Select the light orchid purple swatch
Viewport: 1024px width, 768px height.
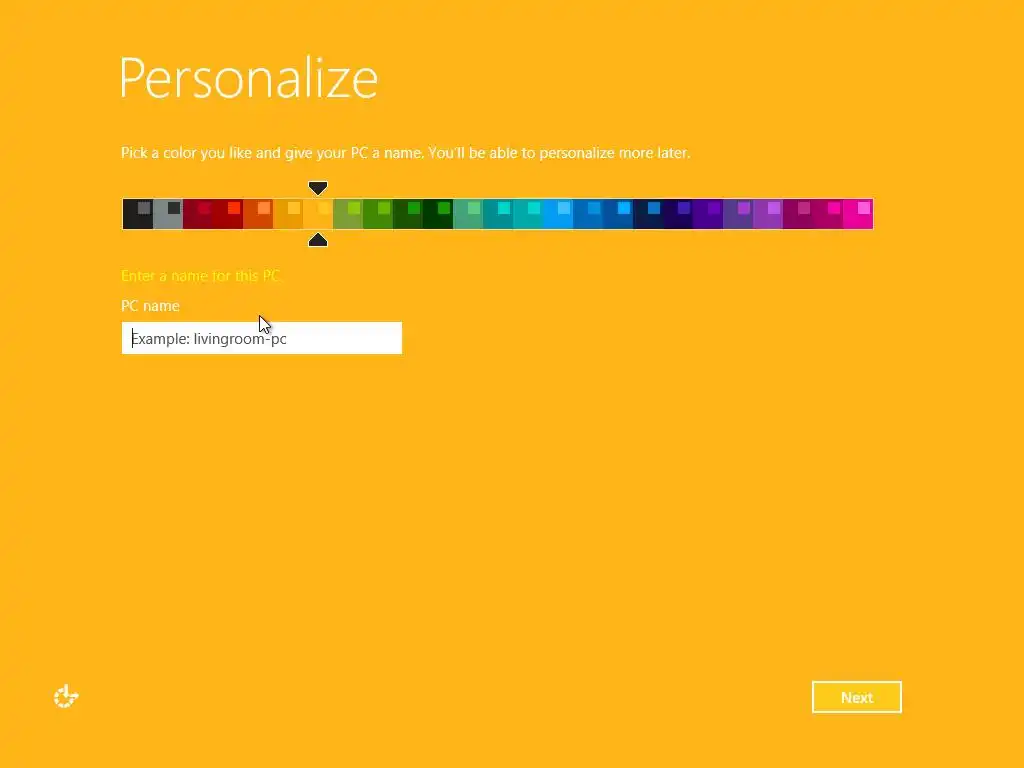pyautogui.click(x=769, y=214)
